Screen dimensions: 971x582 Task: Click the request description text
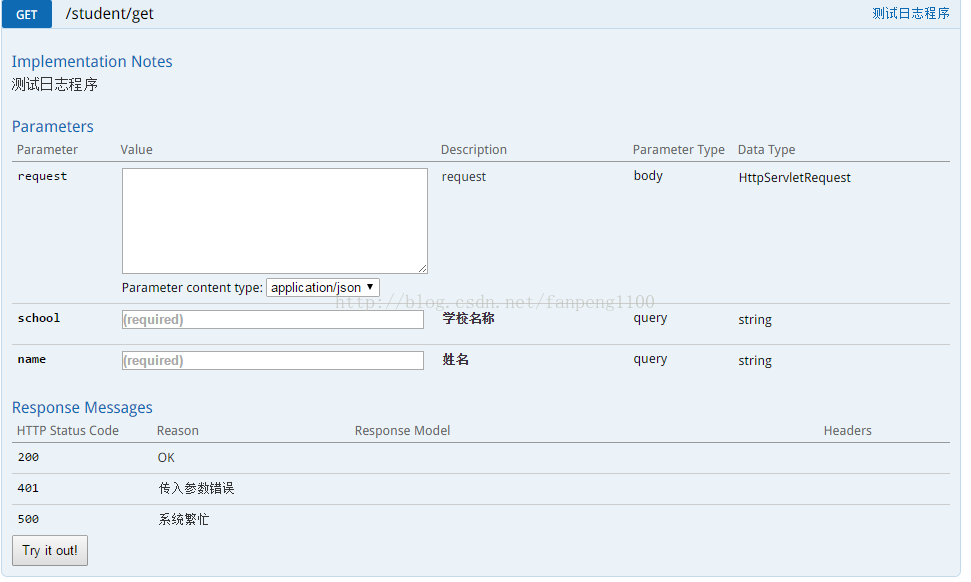pyautogui.click(x=464, y=177)
